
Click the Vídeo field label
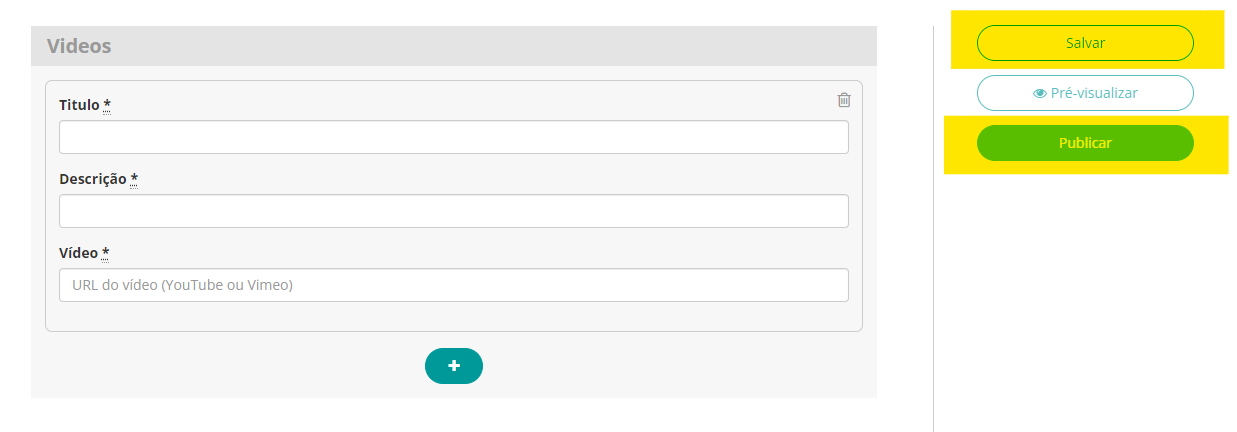tap(78, 253)
